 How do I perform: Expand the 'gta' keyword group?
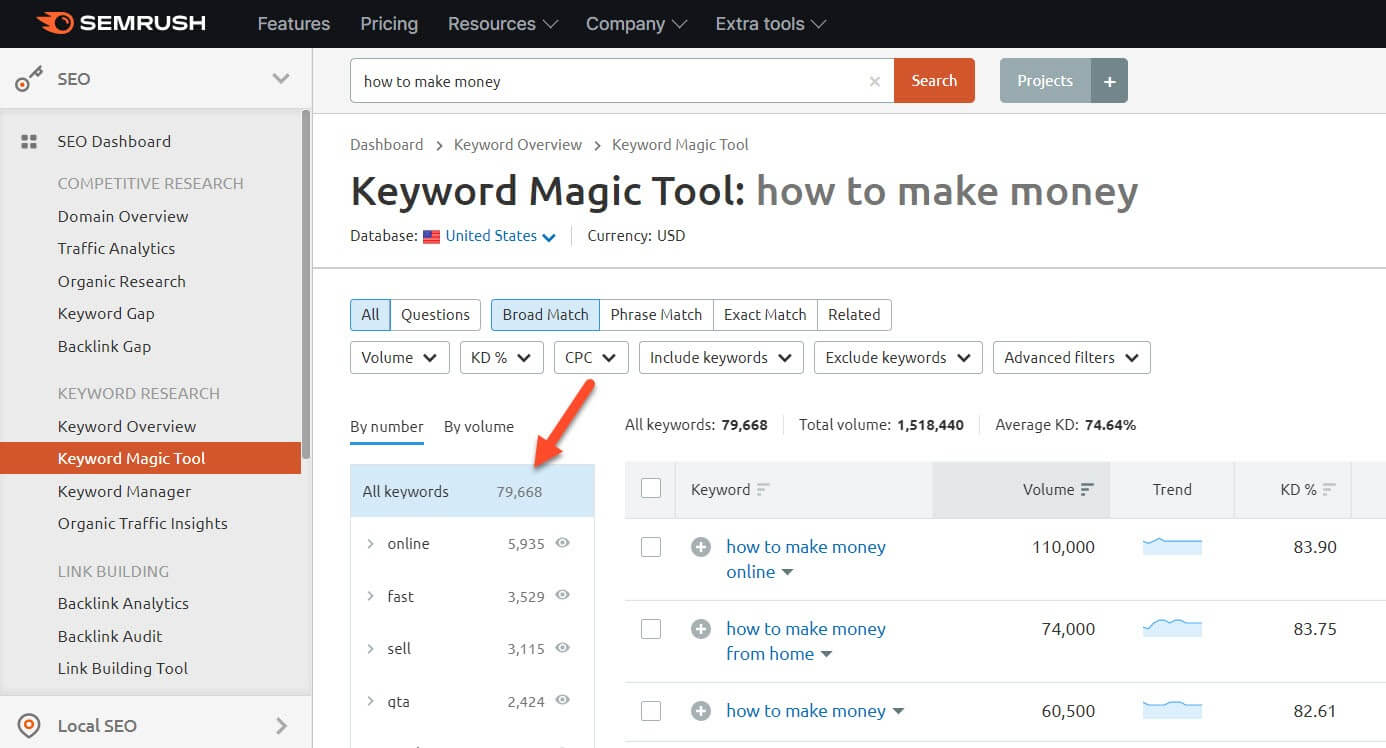pos(370,701)
